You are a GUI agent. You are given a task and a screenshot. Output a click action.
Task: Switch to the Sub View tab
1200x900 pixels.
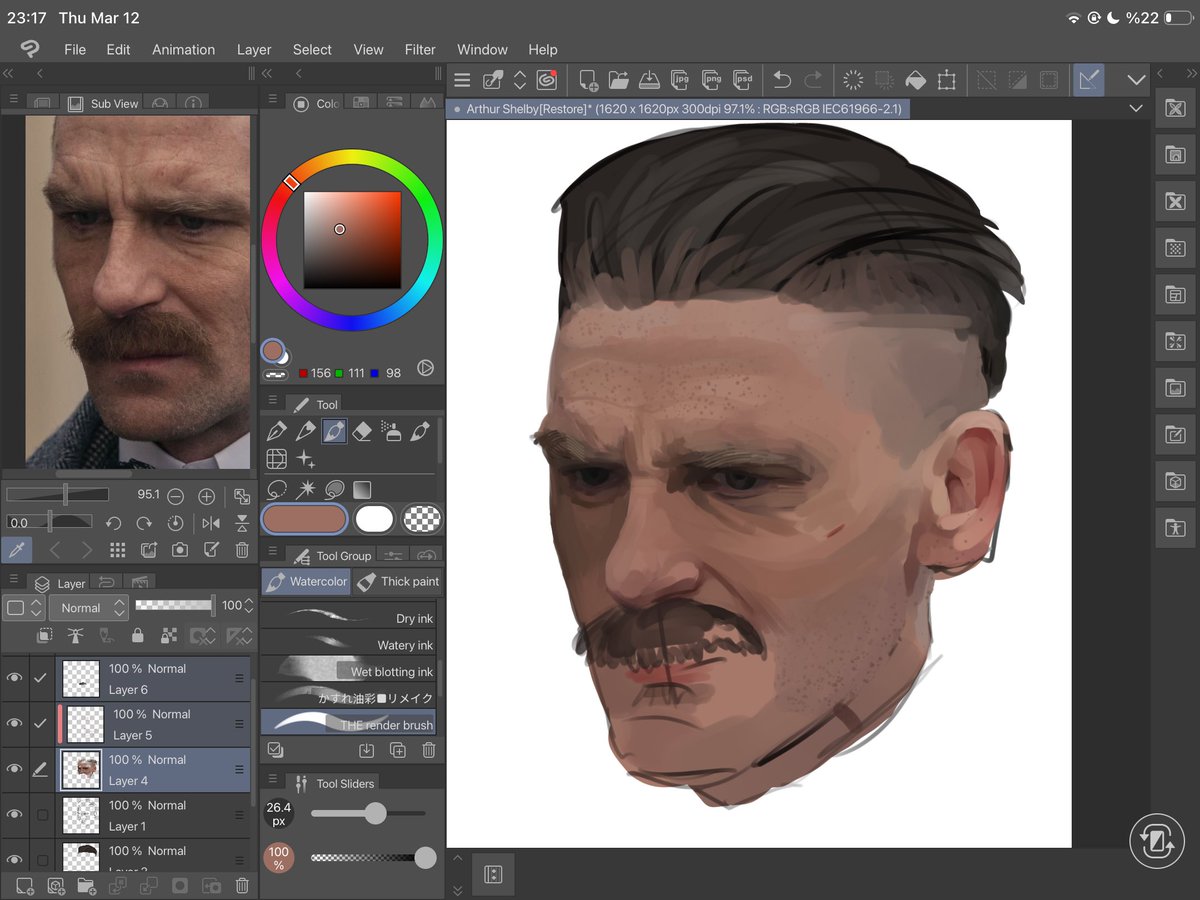point(102,103)
